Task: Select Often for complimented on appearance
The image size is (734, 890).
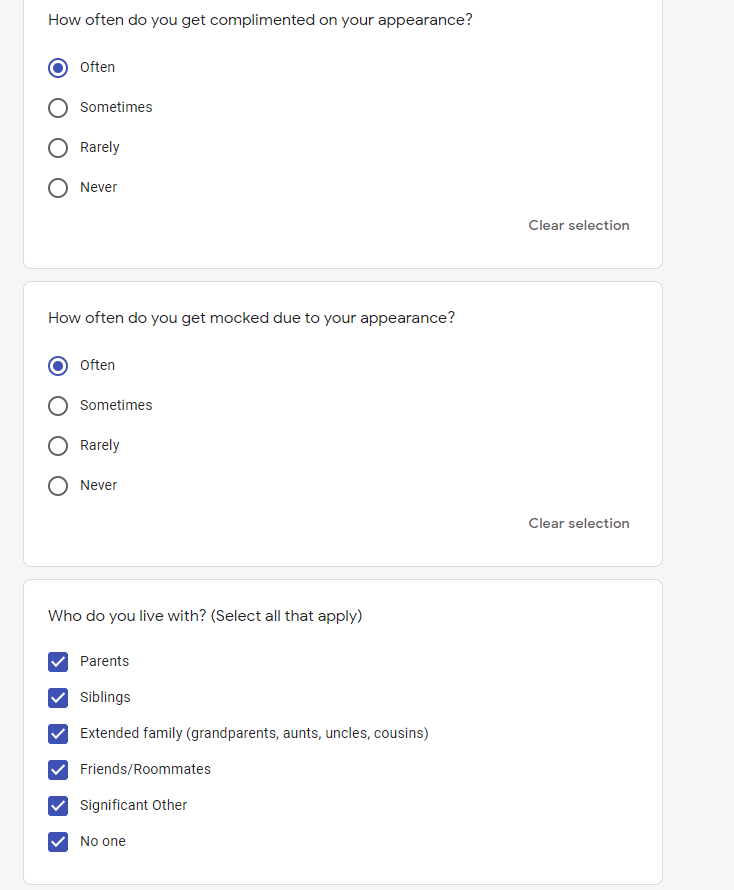Action: [58, 68]
